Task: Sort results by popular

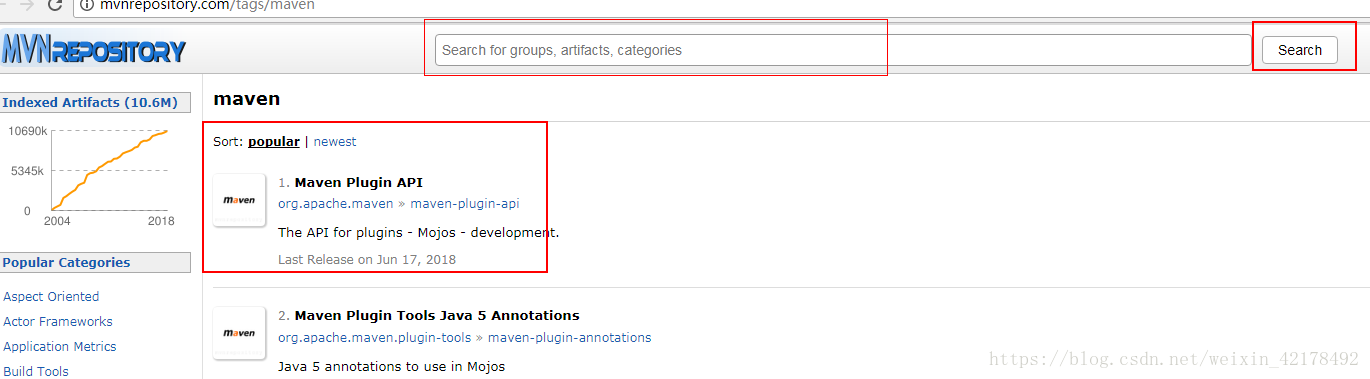Action: tap(274, 142)
